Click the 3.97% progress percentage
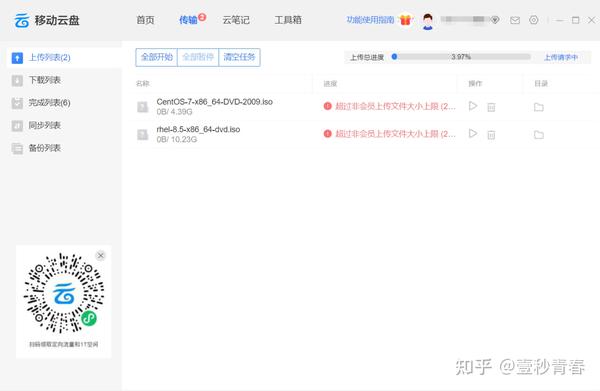The image size is (600, 391). coord(461,57)
